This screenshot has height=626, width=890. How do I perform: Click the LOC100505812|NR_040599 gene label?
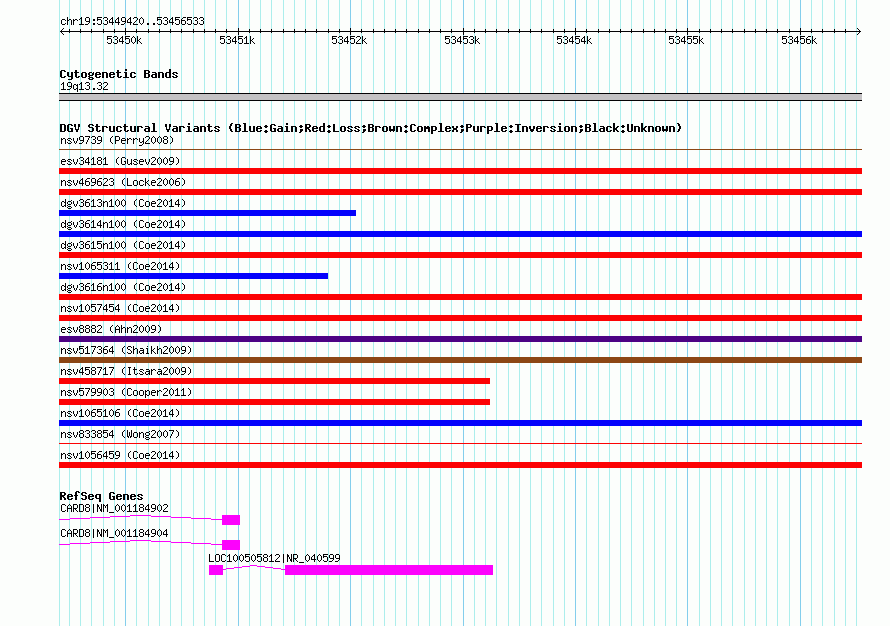274,558
